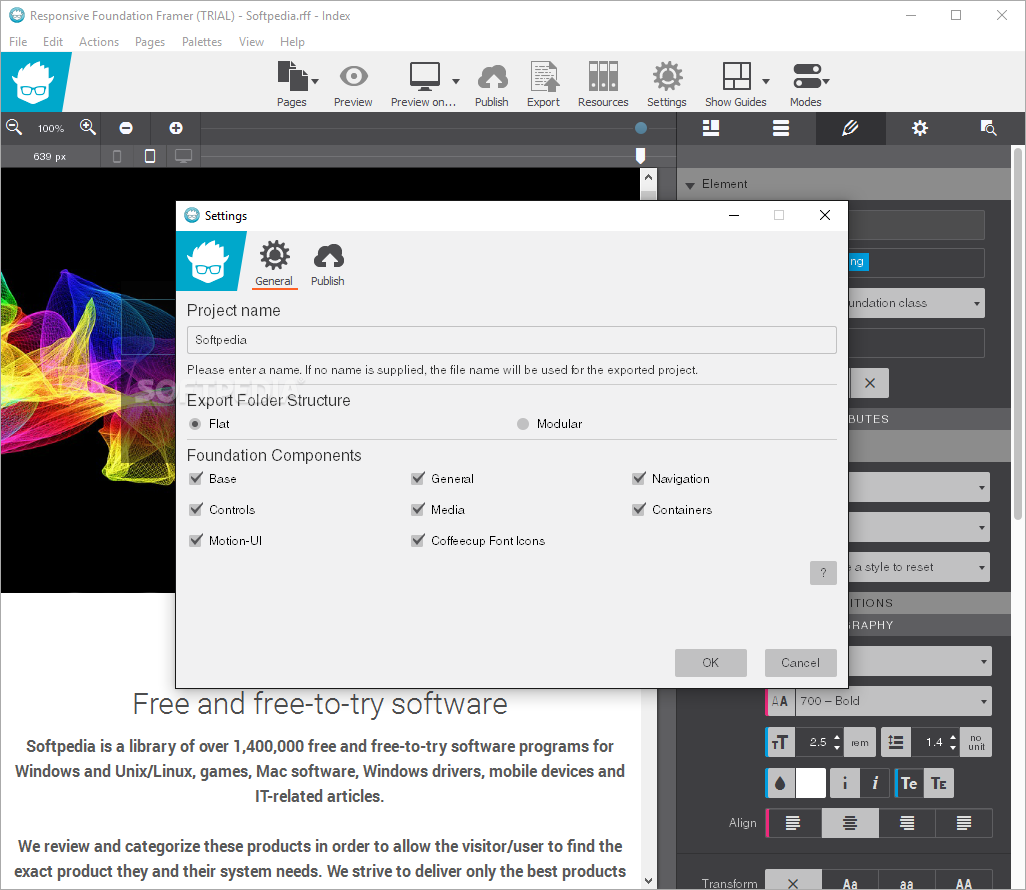This screenshot has height=890, width=1026.
Task: Open the Resources binders icon
Action: click(603, 77)
